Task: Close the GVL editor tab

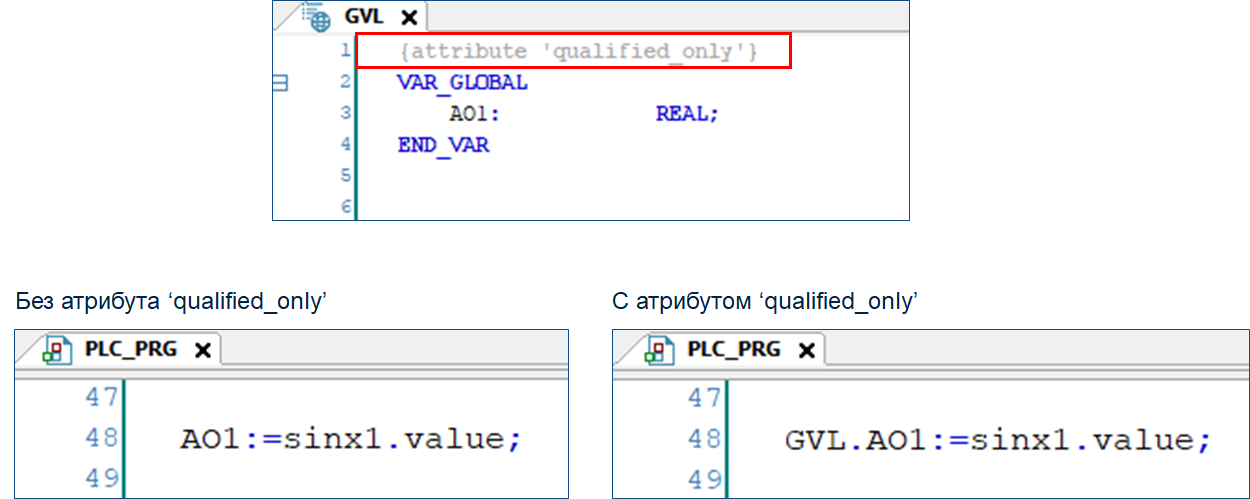Action: tap(408, 17)
